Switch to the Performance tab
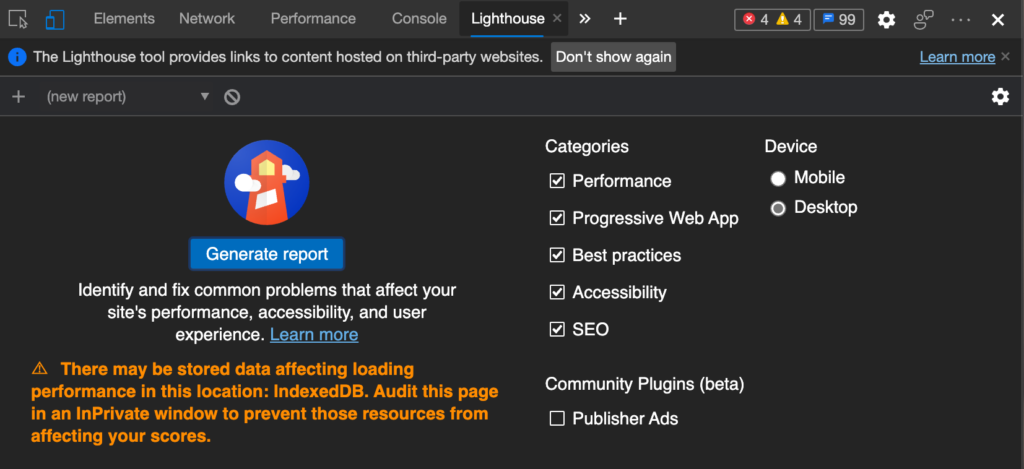Image resolution: width=1024 pixels, height=469 pixels. click(313, 19)
